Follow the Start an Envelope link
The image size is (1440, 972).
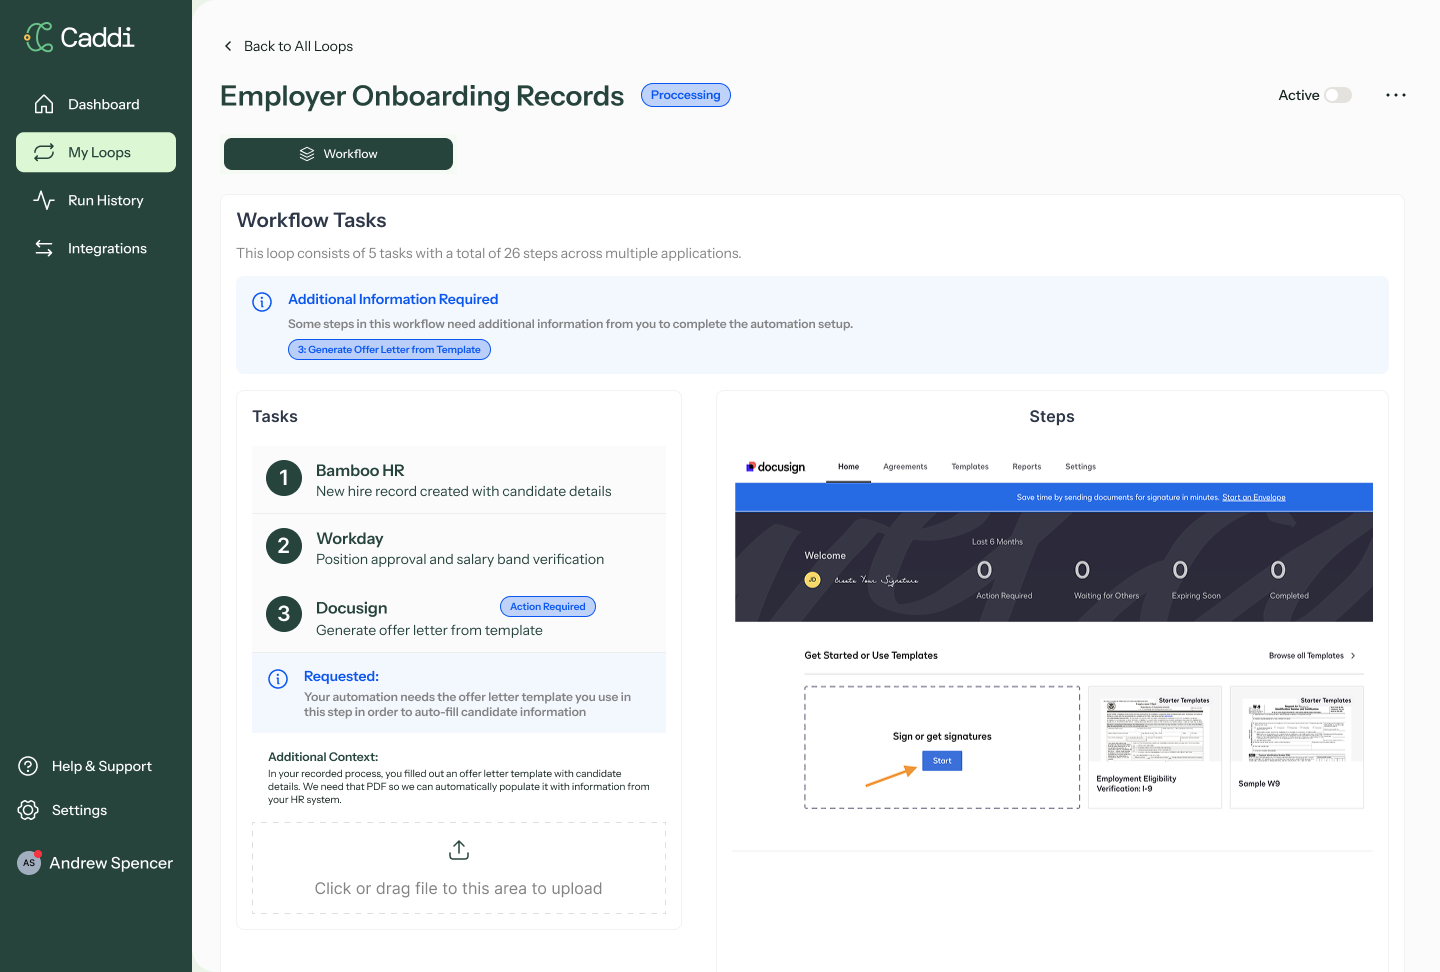pos(1254,497)
